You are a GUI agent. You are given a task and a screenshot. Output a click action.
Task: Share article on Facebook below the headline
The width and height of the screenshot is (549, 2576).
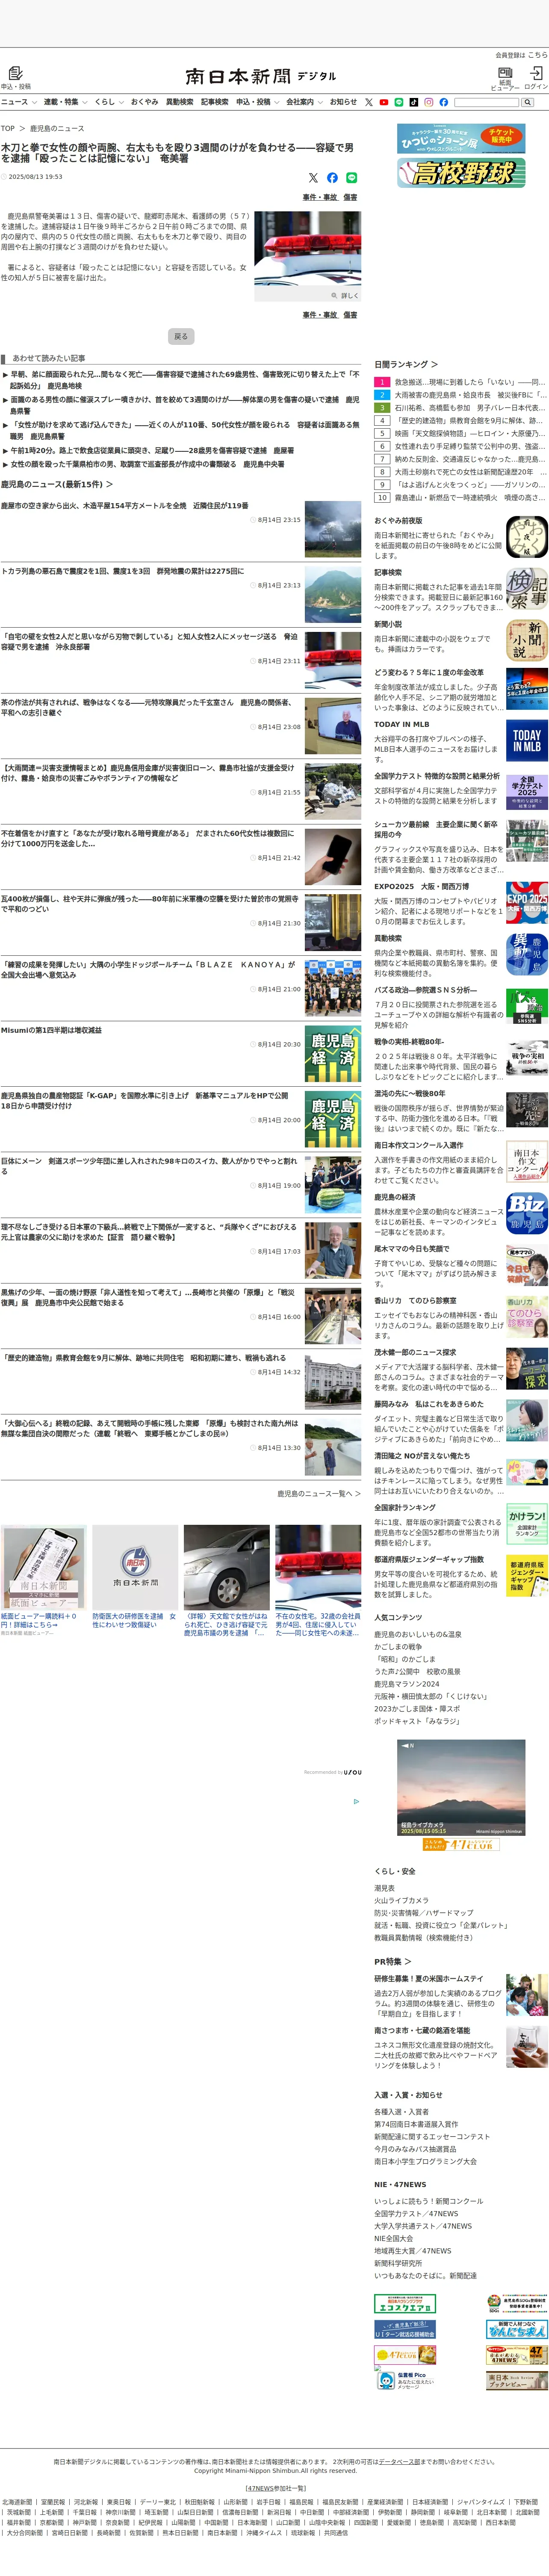point(332,177)
